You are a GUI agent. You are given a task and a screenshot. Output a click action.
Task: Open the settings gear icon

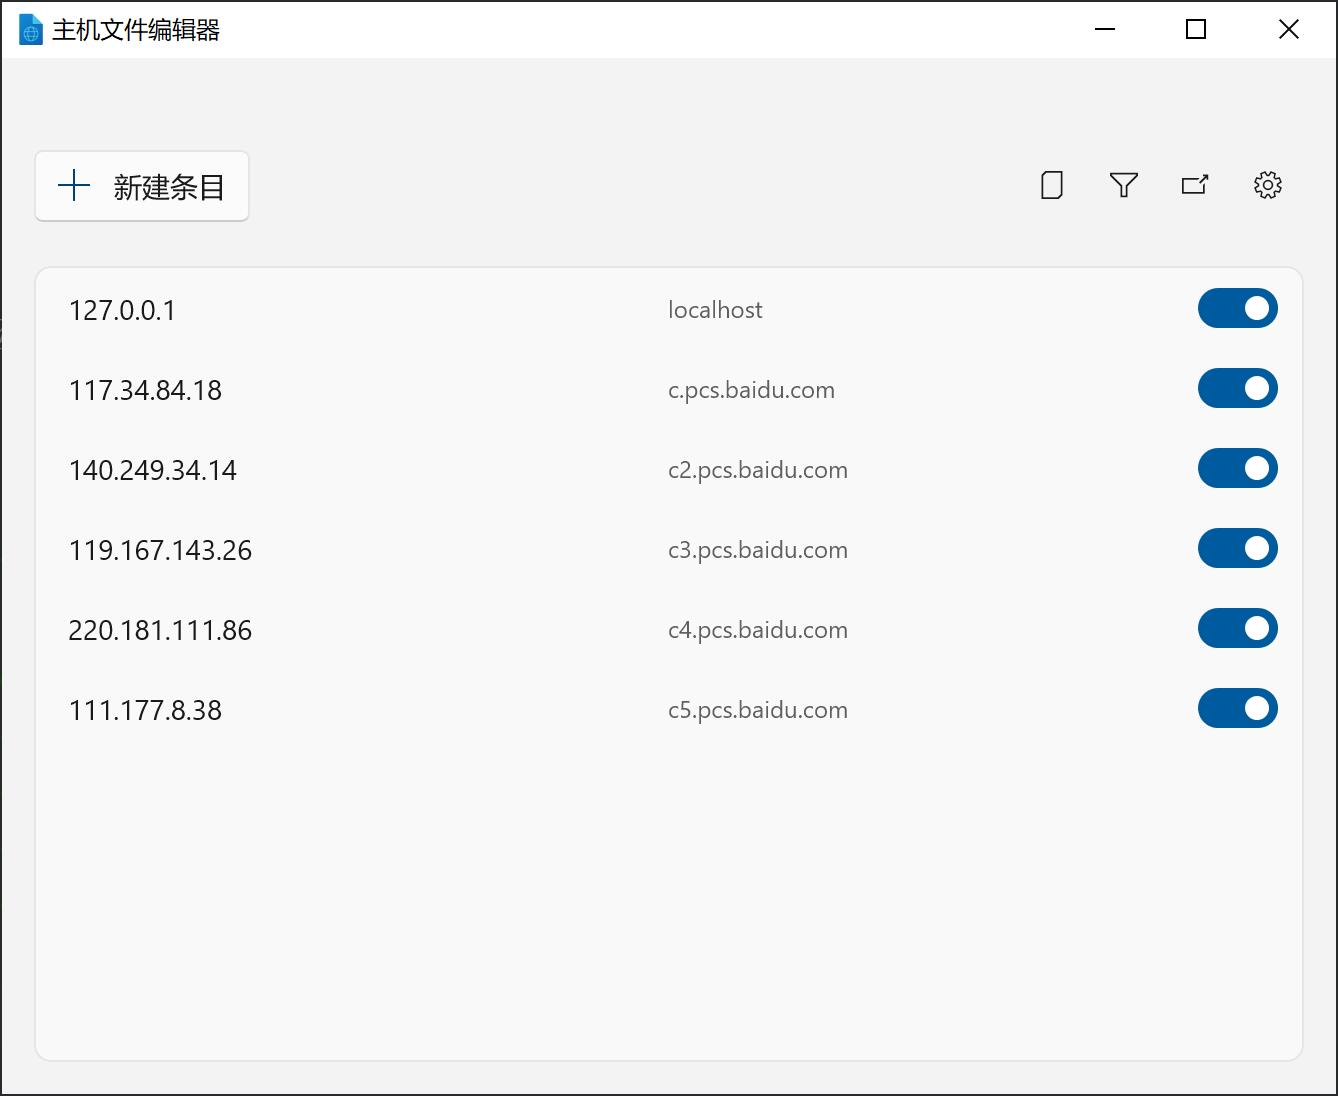[1267, 185]
